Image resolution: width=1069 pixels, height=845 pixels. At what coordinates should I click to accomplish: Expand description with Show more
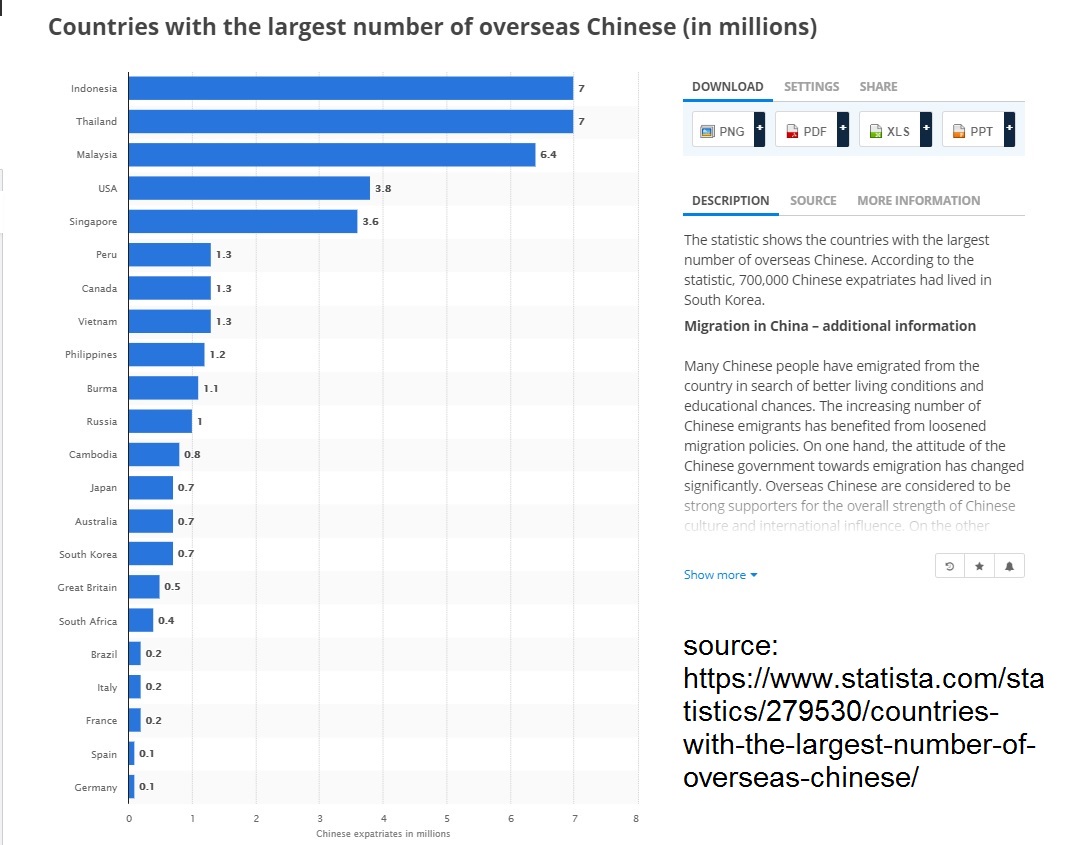click(x=720, y=575)
